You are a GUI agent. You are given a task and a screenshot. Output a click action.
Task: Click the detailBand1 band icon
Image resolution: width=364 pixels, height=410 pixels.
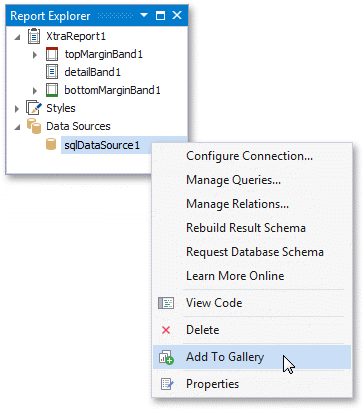[52, 72]
